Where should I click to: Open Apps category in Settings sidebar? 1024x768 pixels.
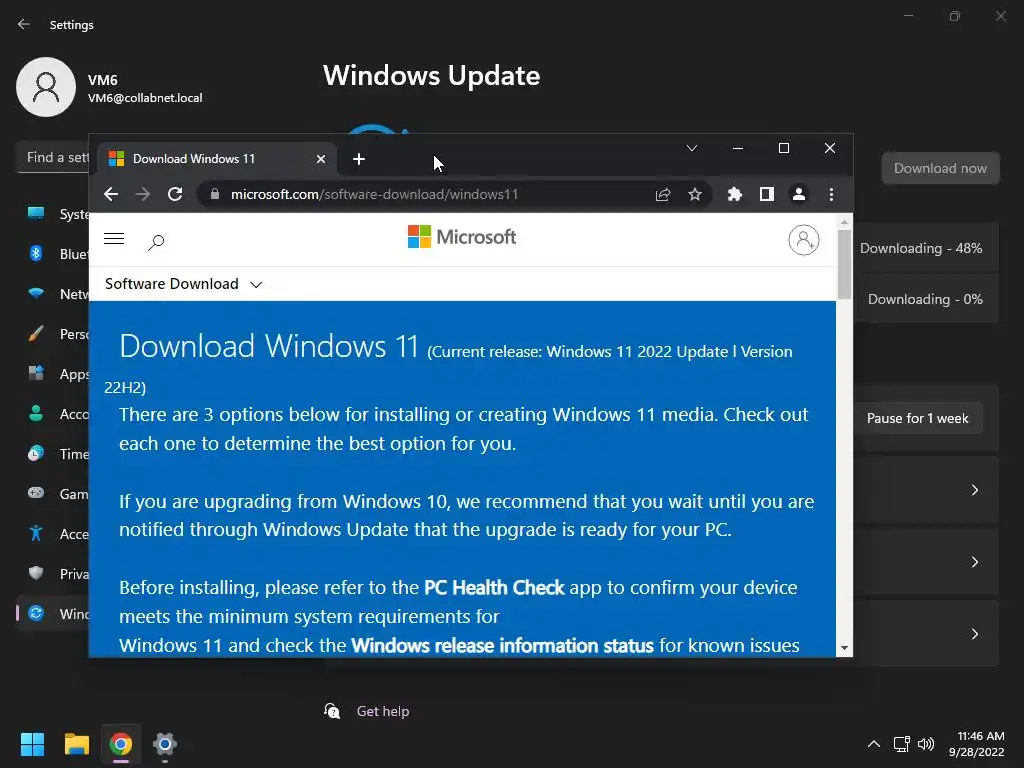(53, 374)
